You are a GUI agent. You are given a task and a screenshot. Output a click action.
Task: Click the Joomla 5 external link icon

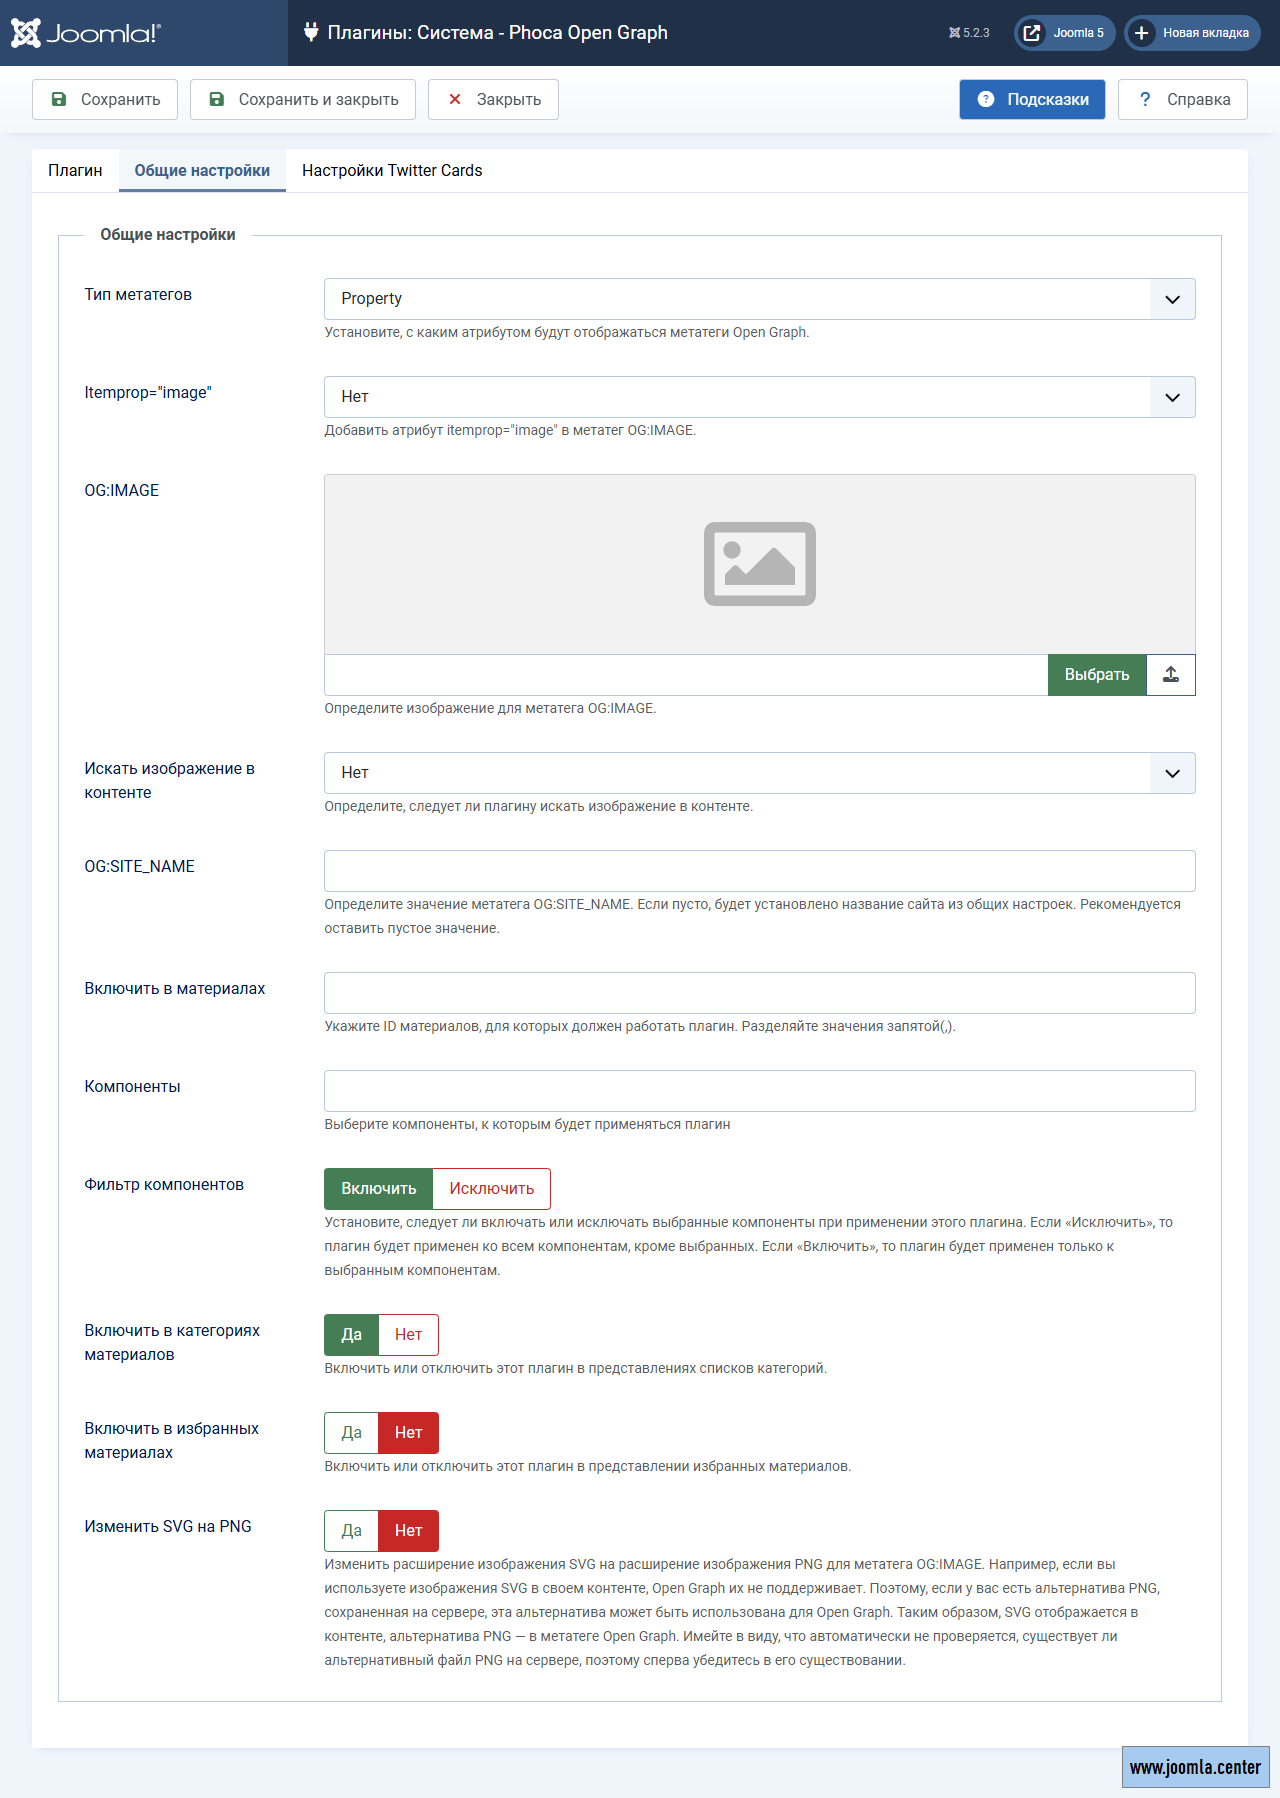pyautogui.click(x=1032, y=33)
